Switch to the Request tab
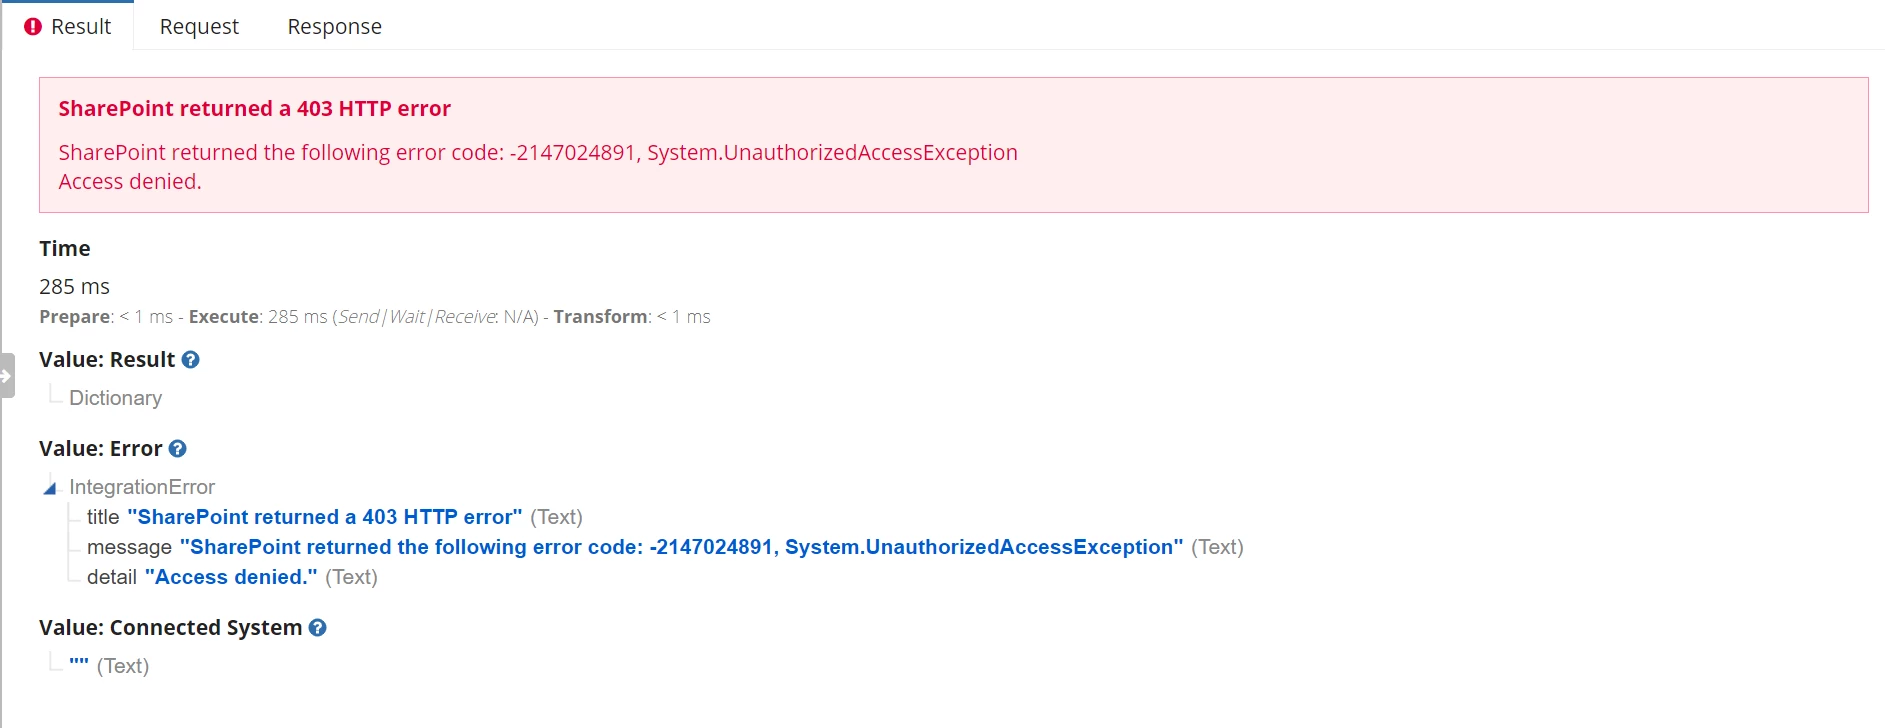 pyautogui.click(x=199, y=27)
